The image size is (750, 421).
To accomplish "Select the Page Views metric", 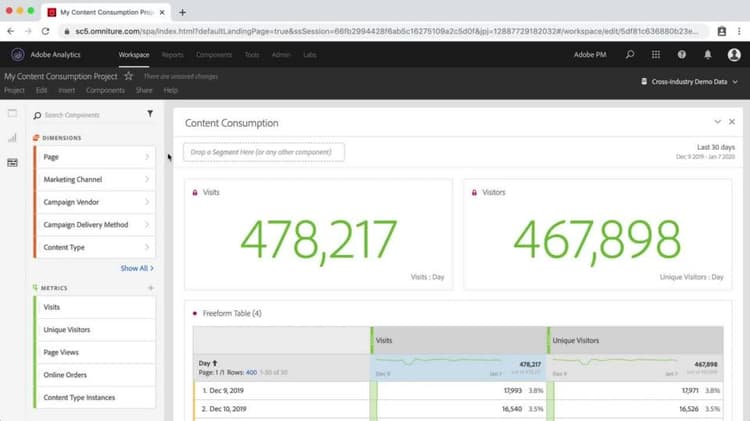I will (95, 352).
